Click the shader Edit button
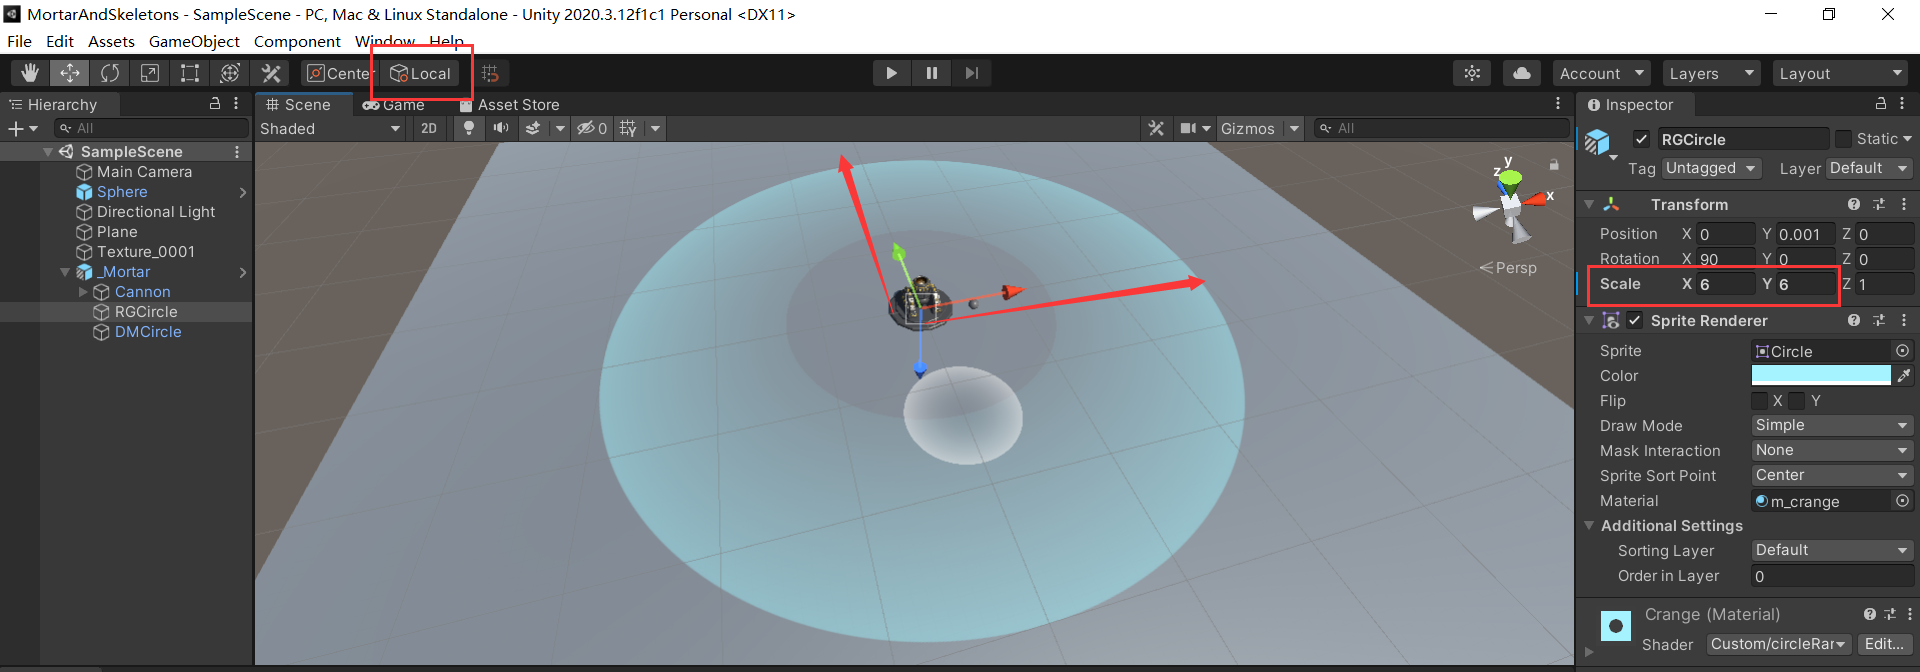 [x=1884, y=644]
